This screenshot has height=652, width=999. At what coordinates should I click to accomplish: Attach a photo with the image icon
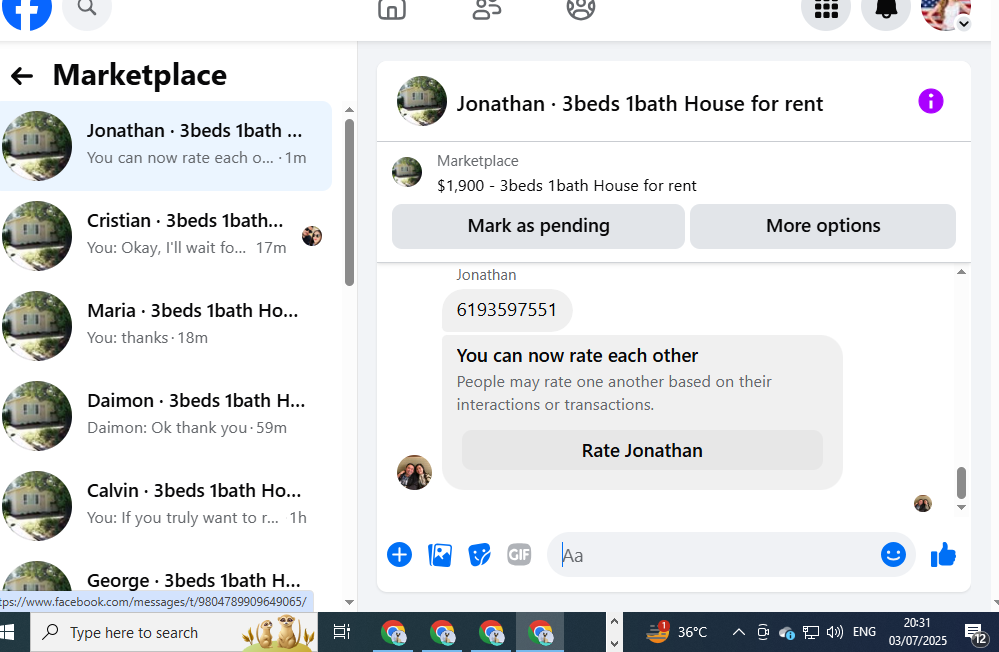click(440, 554)
